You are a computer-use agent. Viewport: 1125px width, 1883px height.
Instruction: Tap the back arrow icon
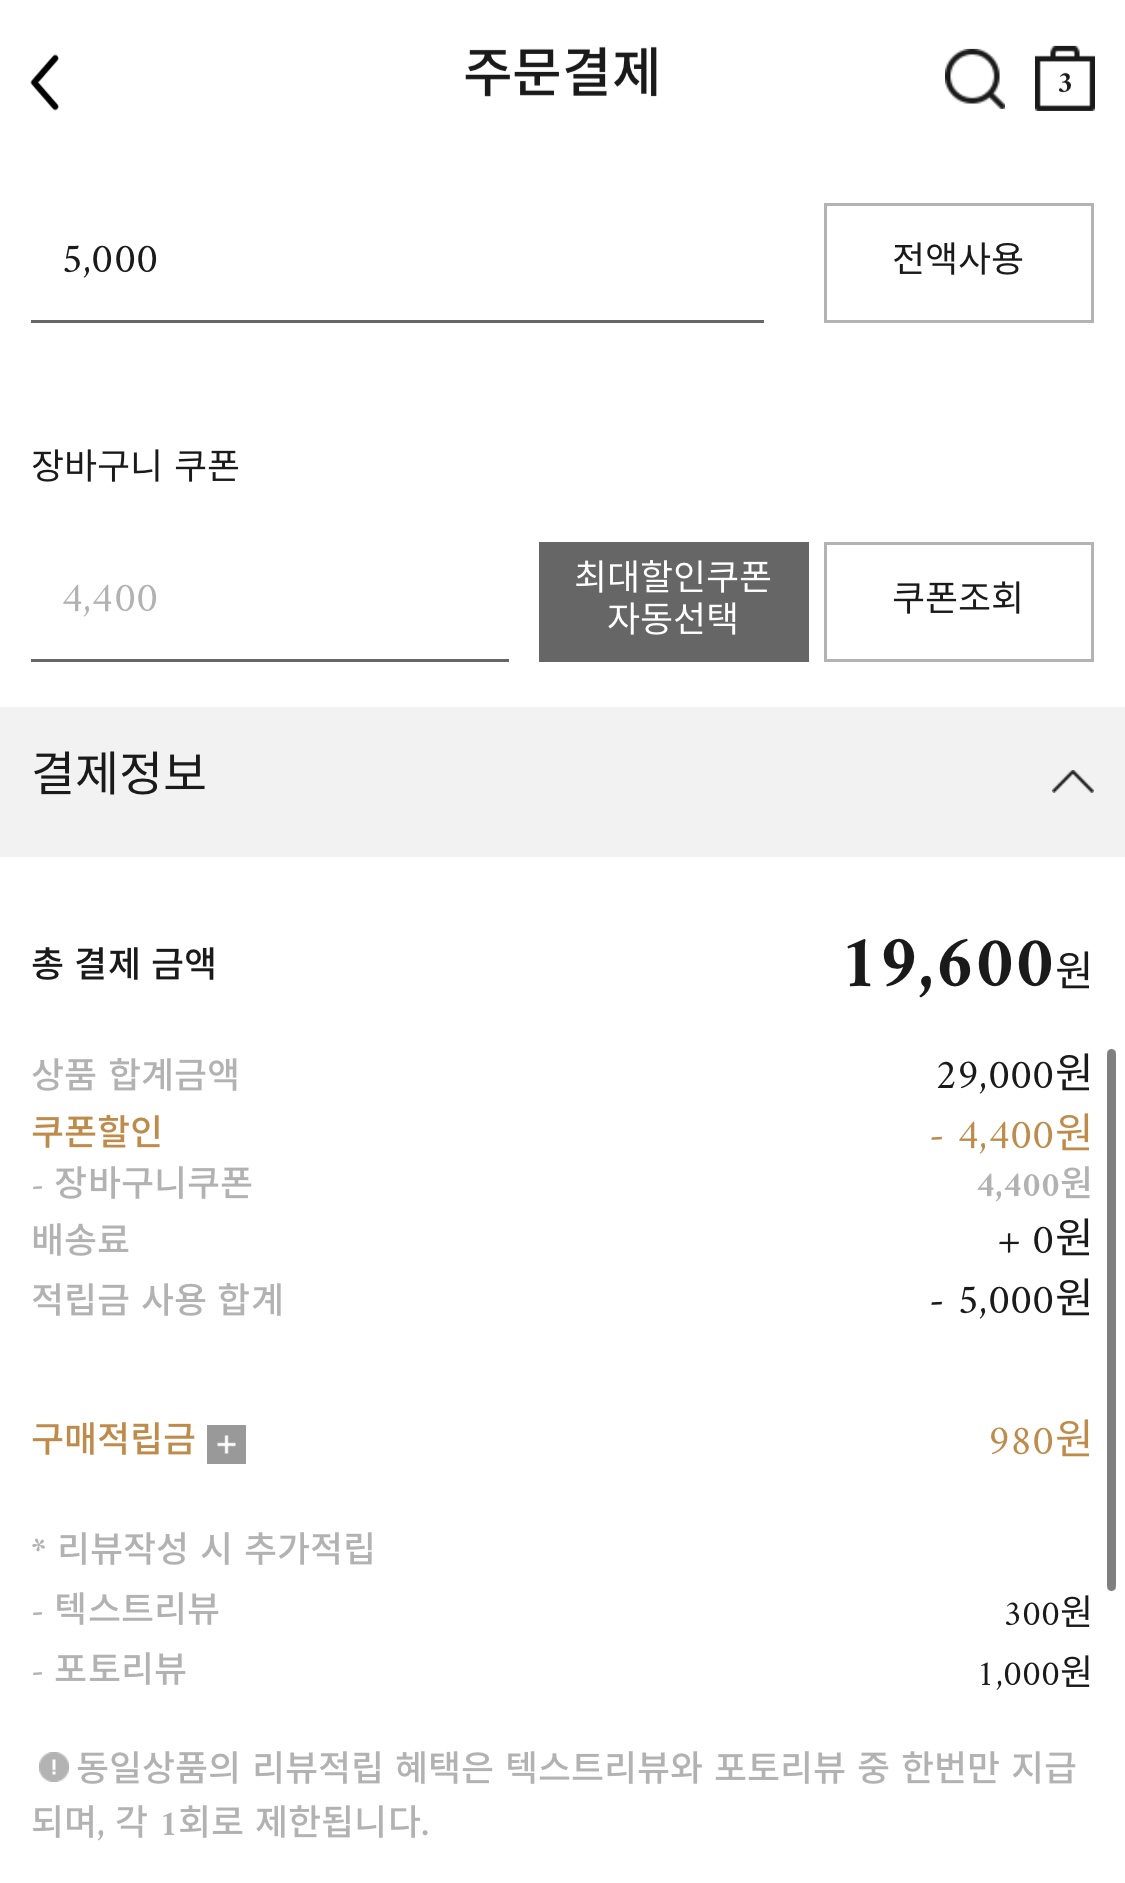[x=46, y=82]
